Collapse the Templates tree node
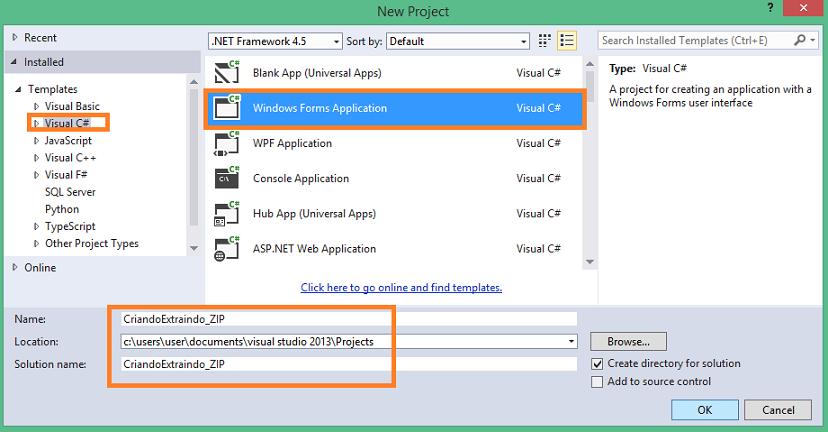 coord(18,89)
